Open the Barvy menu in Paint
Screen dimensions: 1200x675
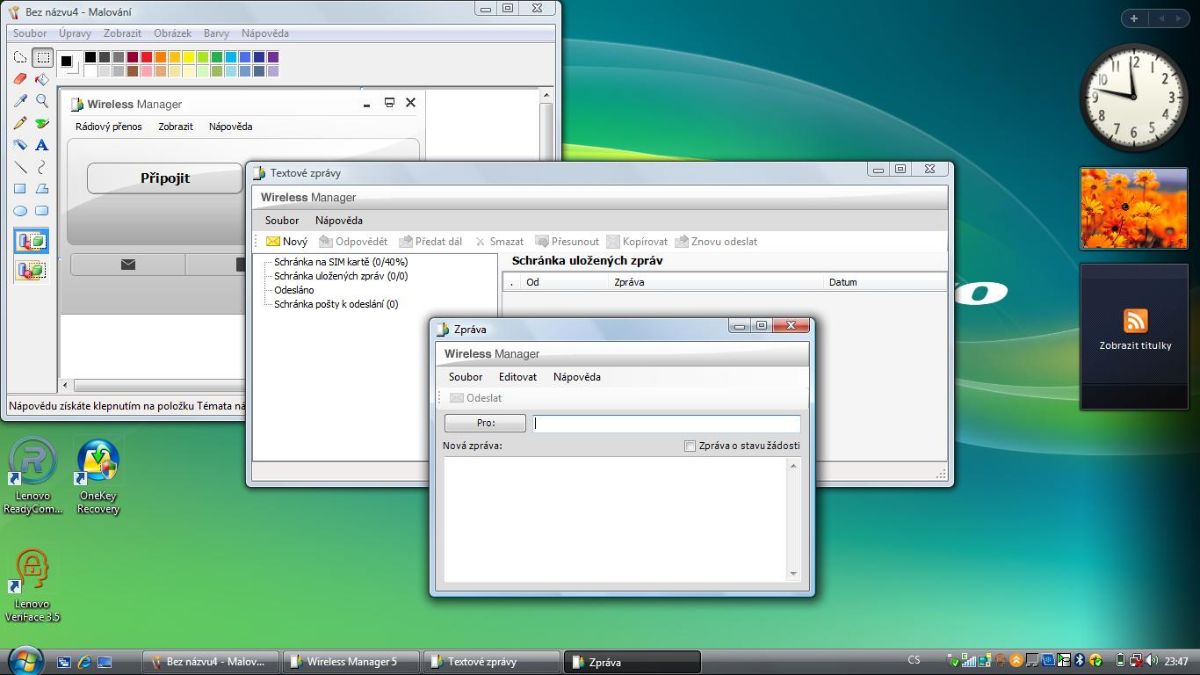(x=216, y=33)
